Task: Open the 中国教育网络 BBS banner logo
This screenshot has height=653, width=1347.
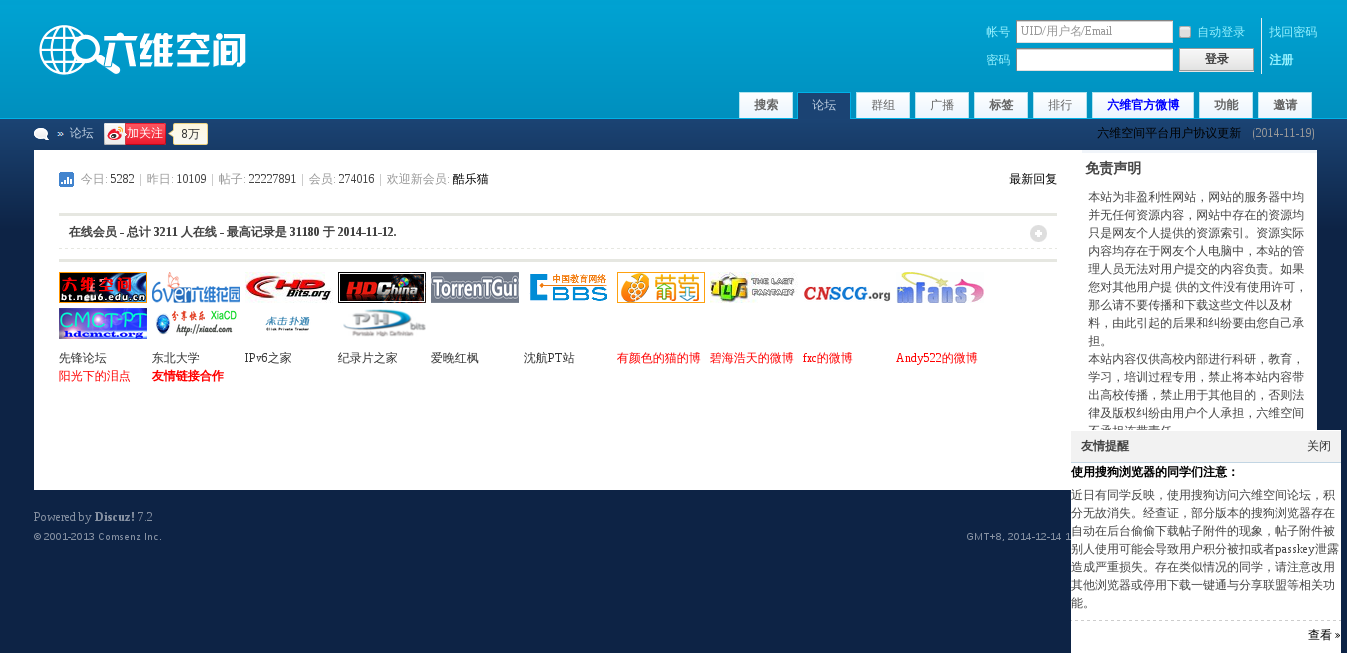Action: [x=568, y=287]
